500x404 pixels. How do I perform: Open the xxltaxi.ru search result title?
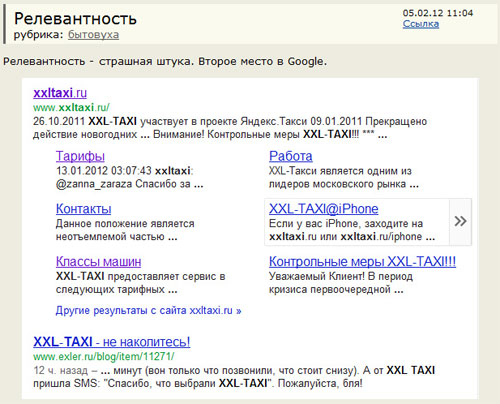tap(60, 93)
